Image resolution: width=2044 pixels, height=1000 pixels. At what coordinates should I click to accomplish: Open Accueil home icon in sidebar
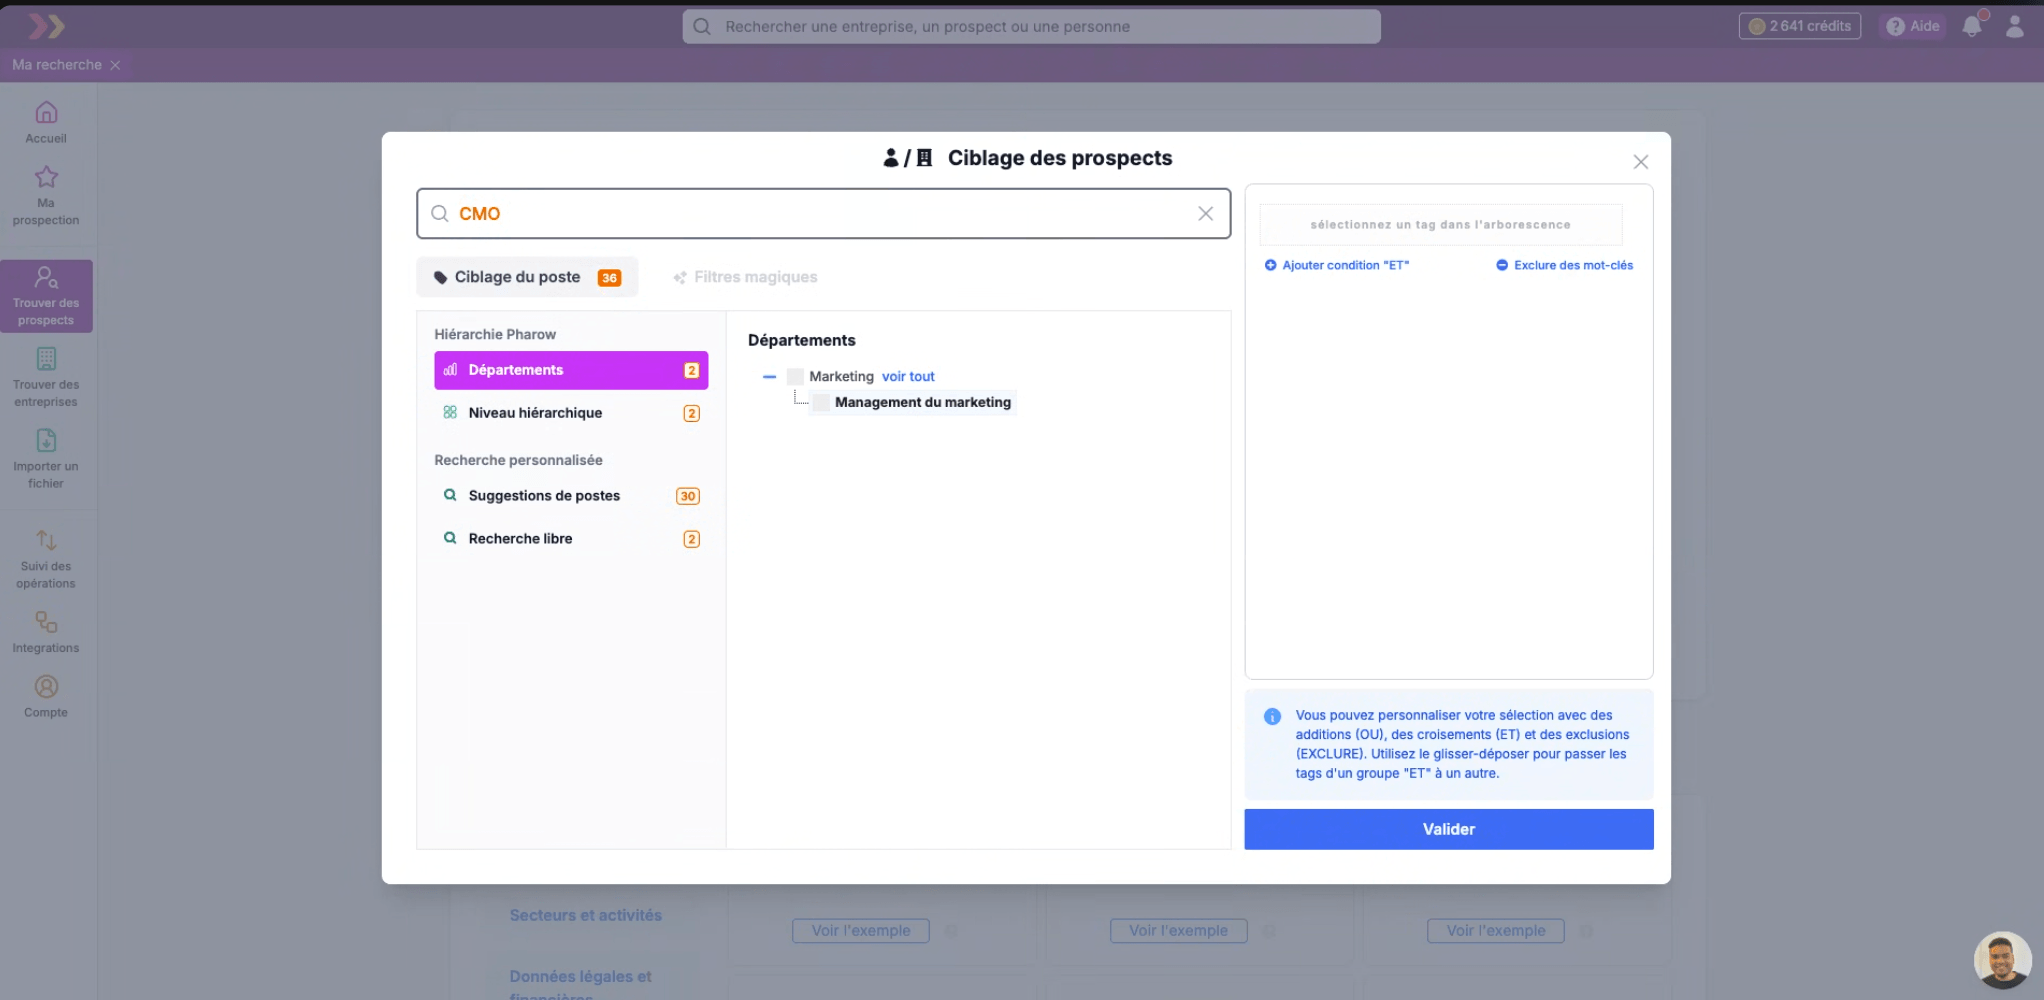[46, 112]
